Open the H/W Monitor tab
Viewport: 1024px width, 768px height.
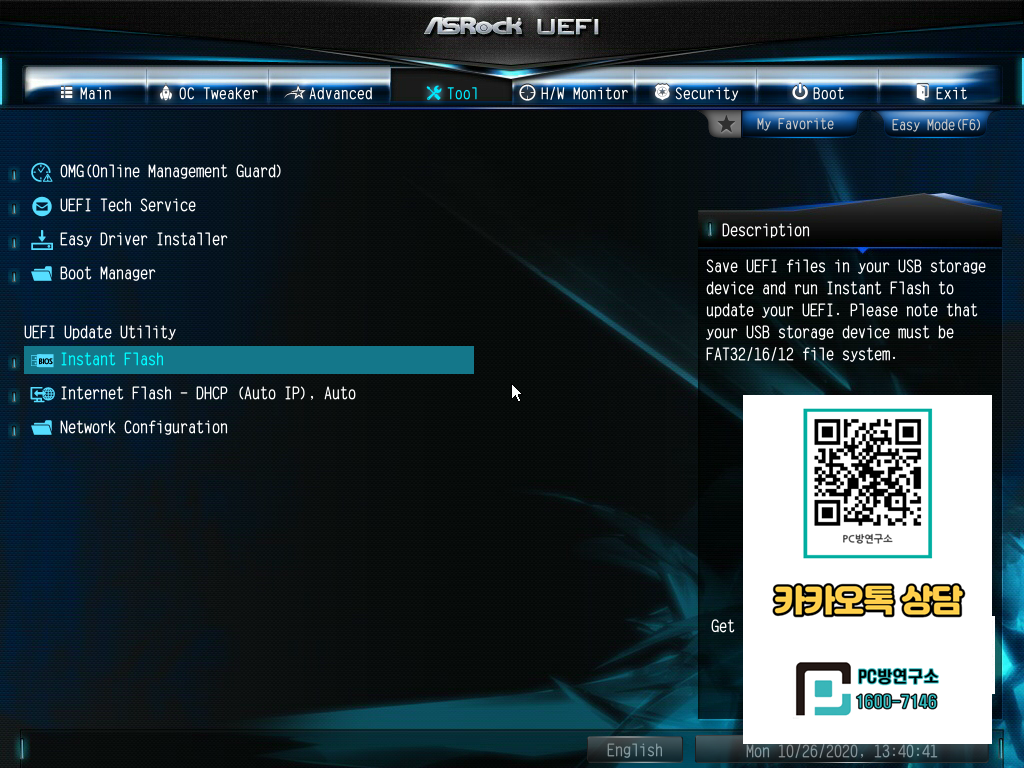573,93
